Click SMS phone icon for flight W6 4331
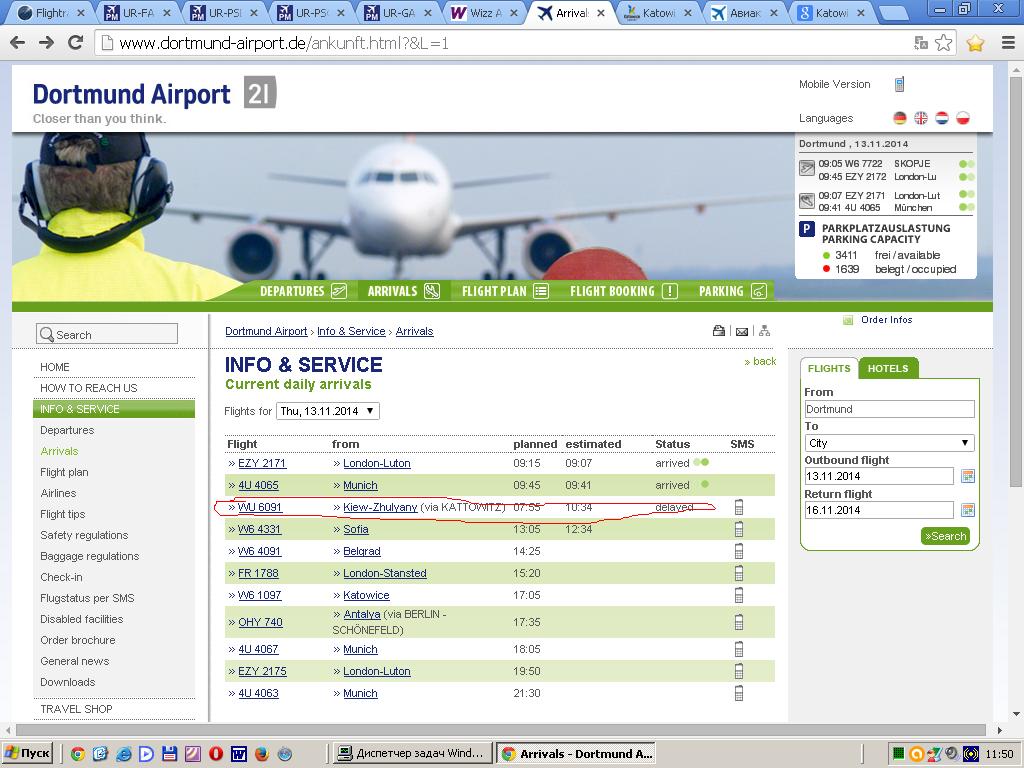The width and height of the screenshot is (1024, 768). pos(739,529)
